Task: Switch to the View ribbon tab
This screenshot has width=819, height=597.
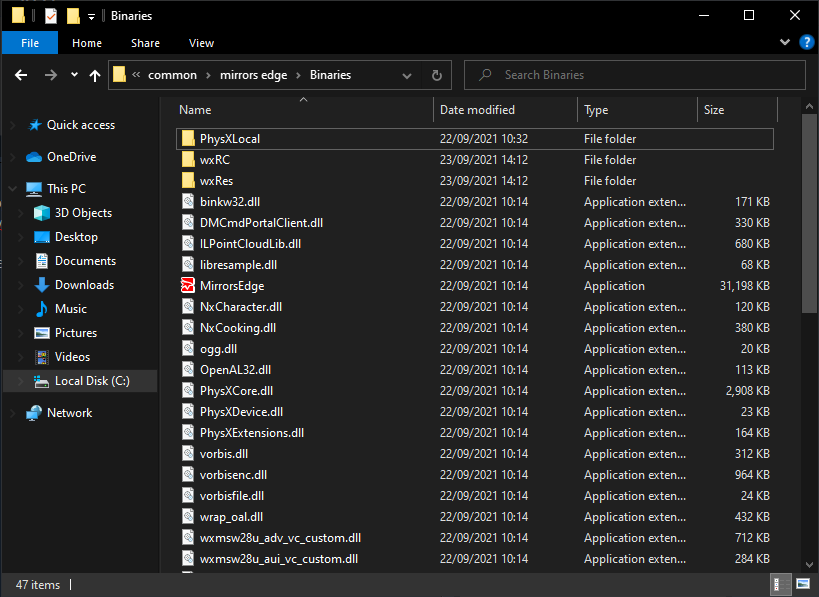Action: 201,43
